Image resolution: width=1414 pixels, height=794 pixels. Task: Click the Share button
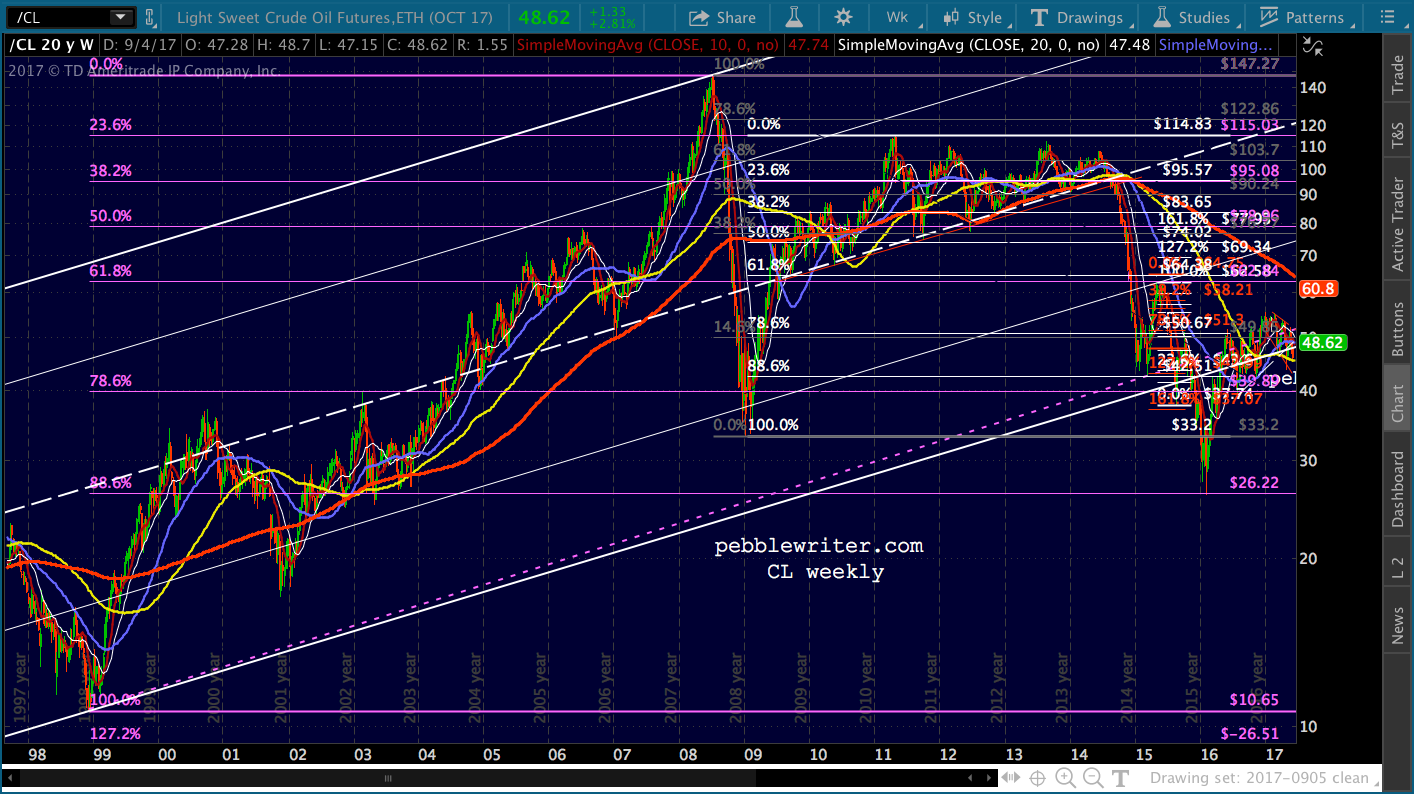pyautogui.click(x=722, y=17)
